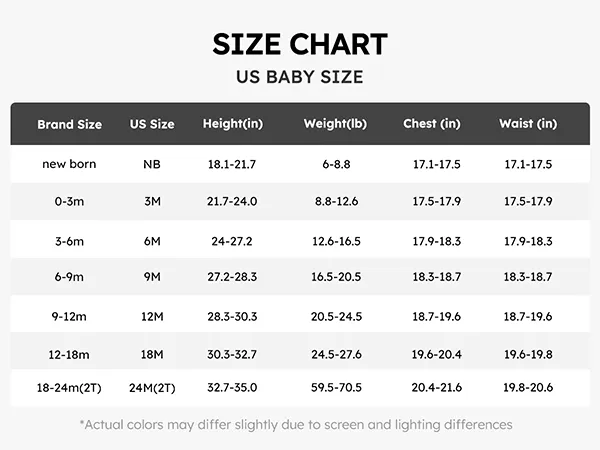The image size is (600, 450).
Task: Click the Weight(lb) column header
Action: pyautogui.click(x=335, y=125)
